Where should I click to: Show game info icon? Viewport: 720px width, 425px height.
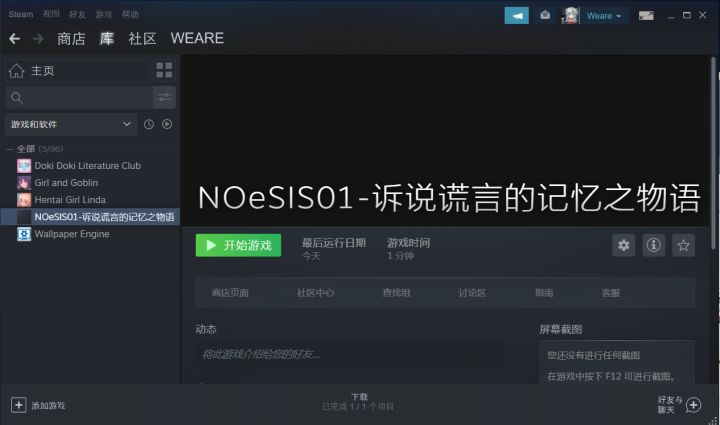click(x=654, y=246)
